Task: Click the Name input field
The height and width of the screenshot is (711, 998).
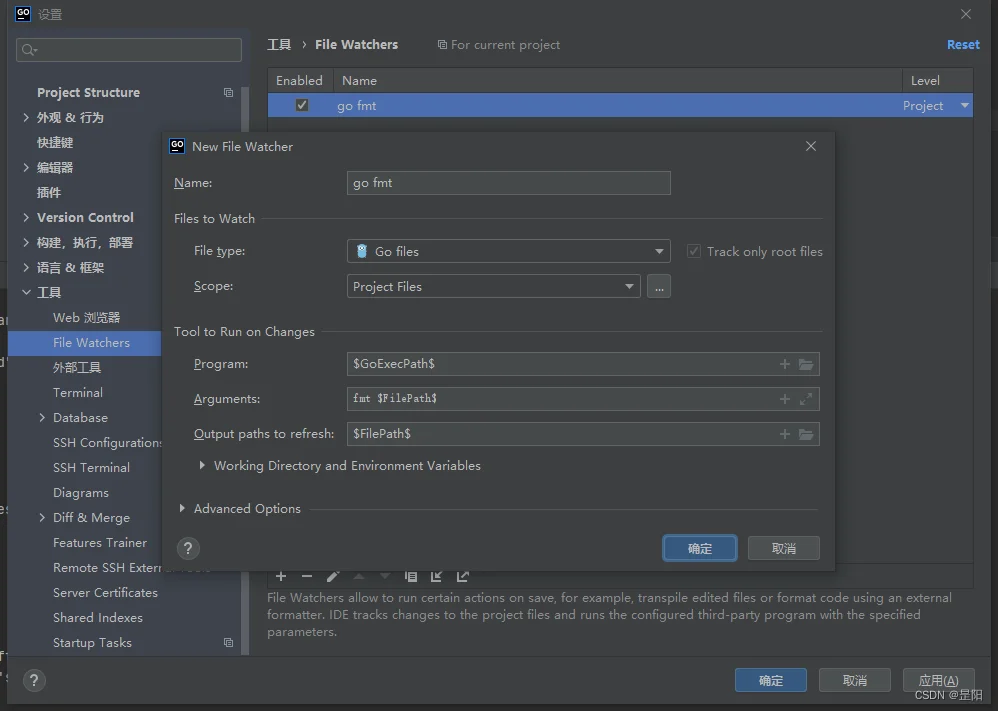Action: pyautogui.click(x=509, y=183)
